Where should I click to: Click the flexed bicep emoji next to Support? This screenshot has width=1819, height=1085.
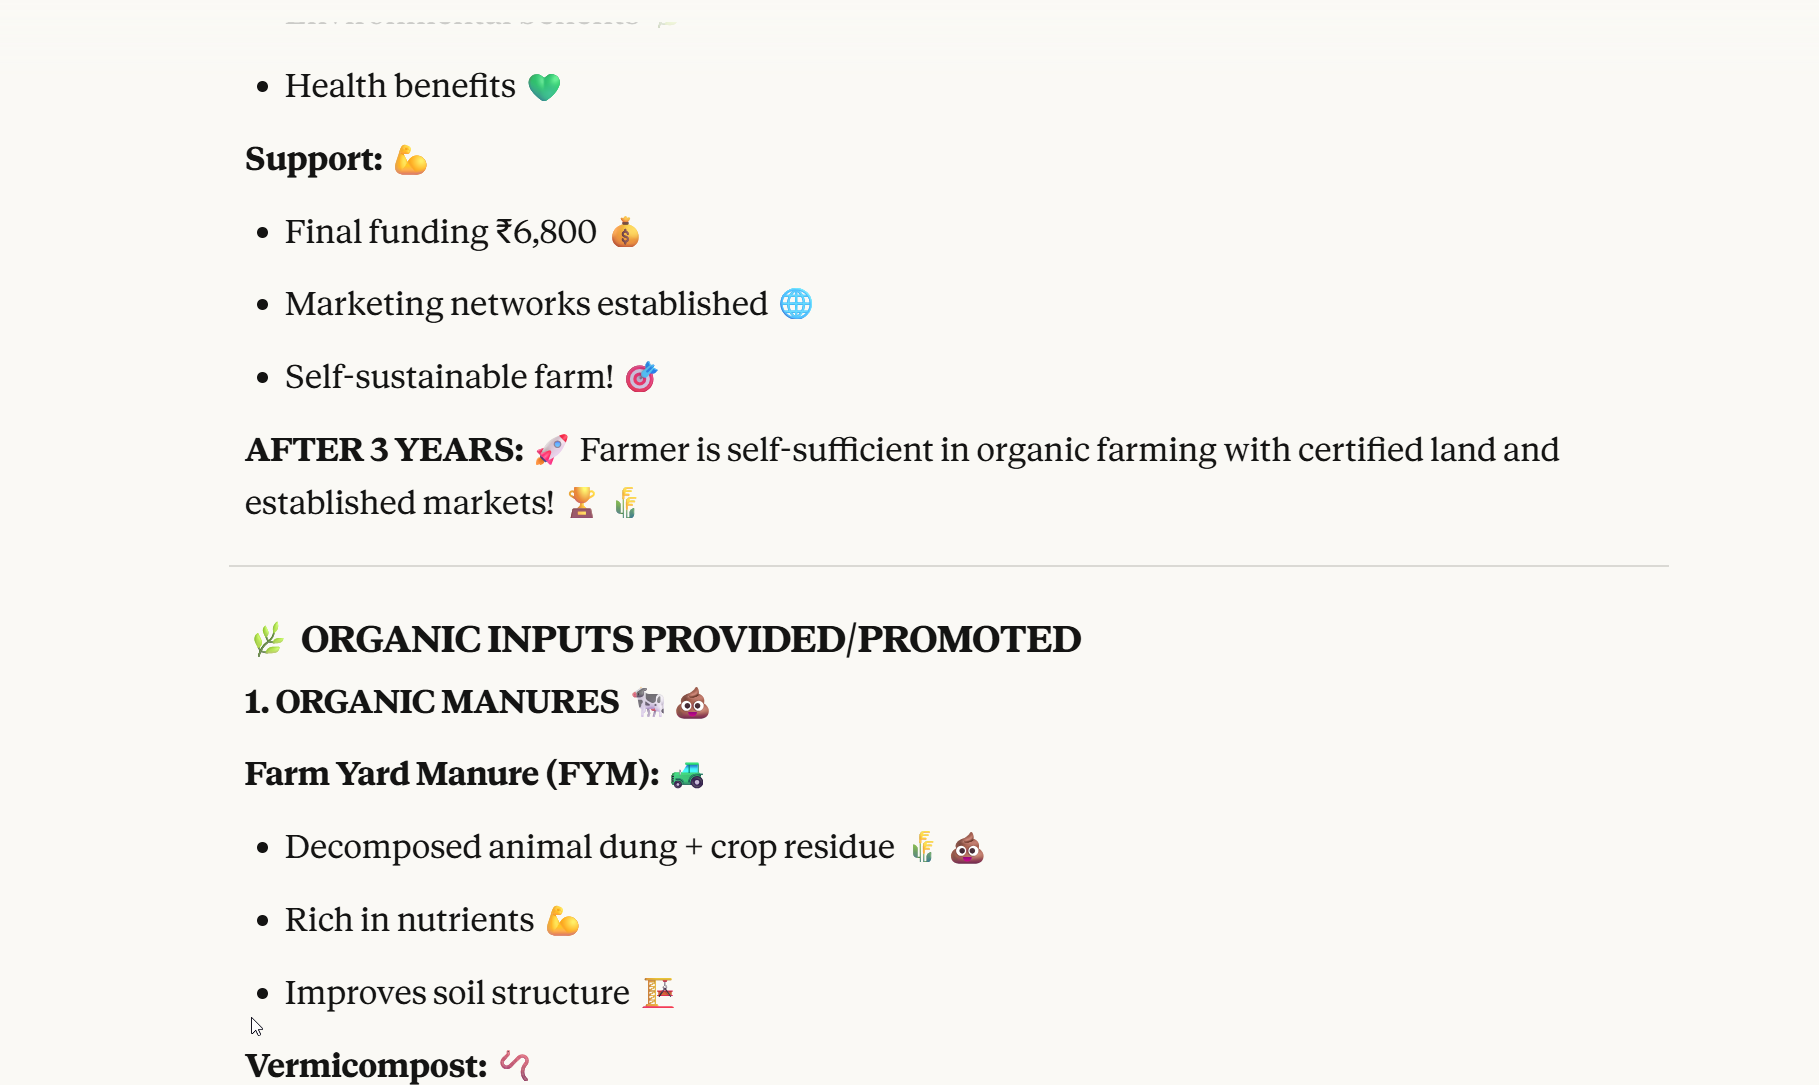tap(410, 160)
